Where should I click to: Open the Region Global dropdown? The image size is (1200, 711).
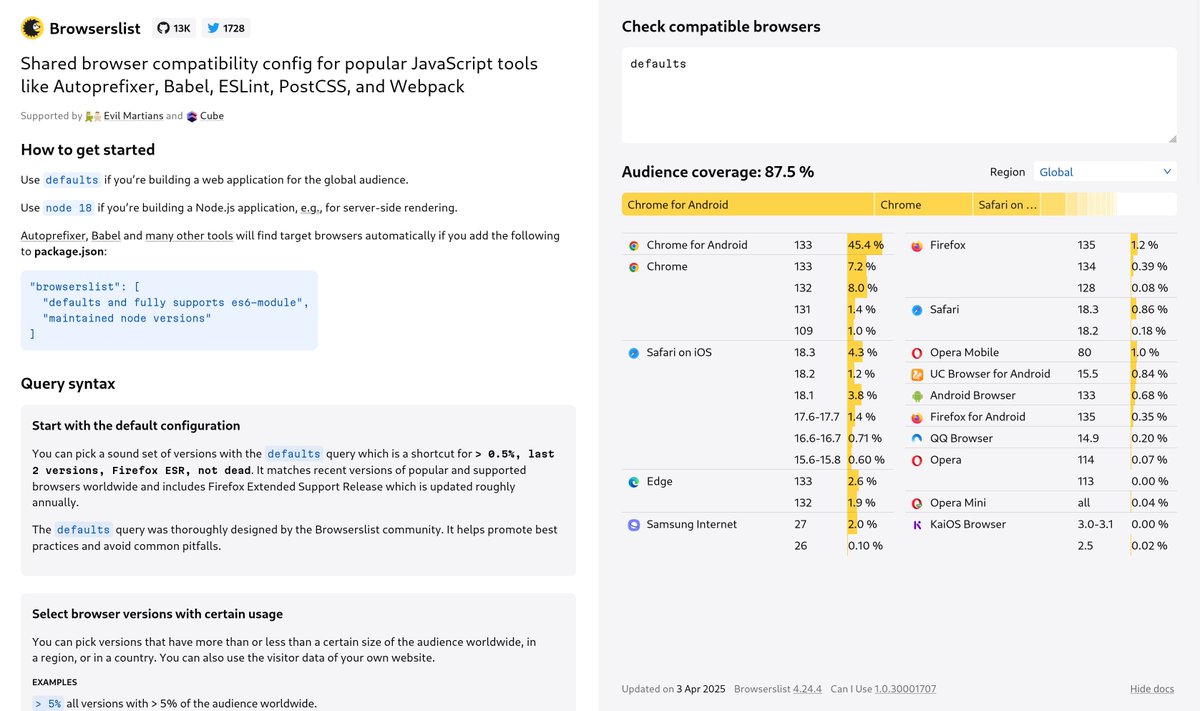click(1105, 172)
